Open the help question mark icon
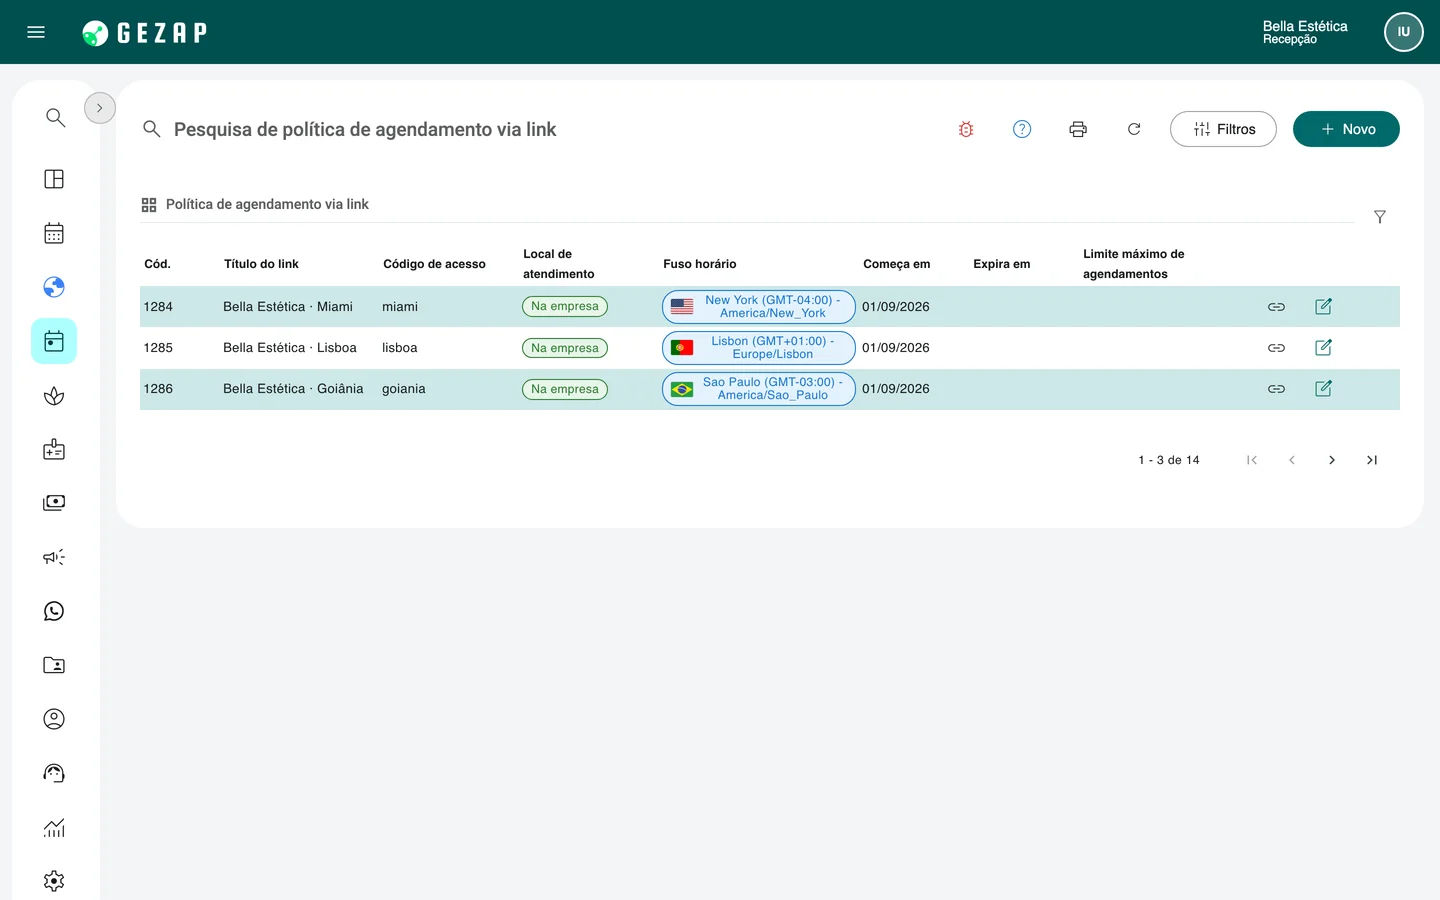Image resolution: width=1440 pixels, height=900 pixels. 1022,129
